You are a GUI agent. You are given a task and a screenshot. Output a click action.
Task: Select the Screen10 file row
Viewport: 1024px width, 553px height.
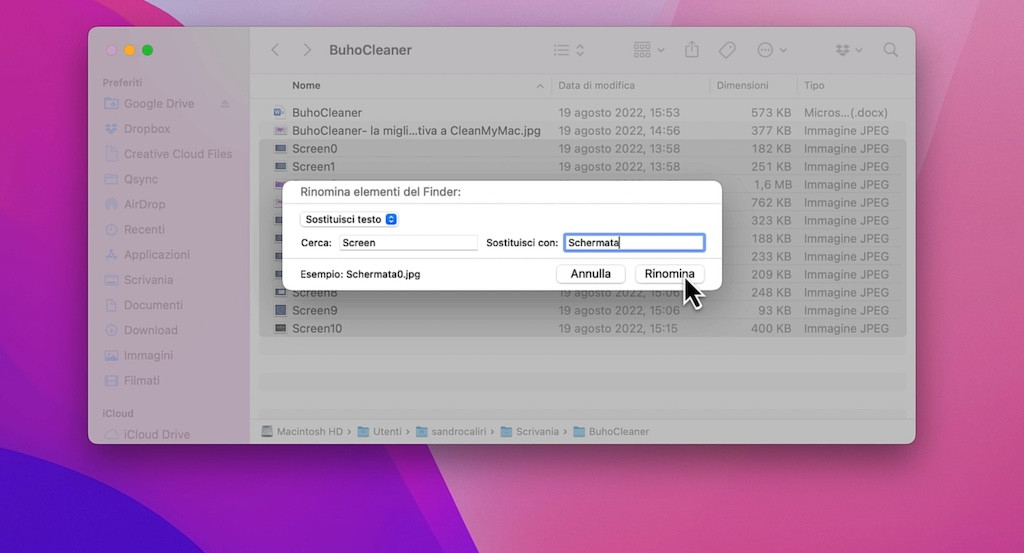pyautogui.click(x=583, y=328)
